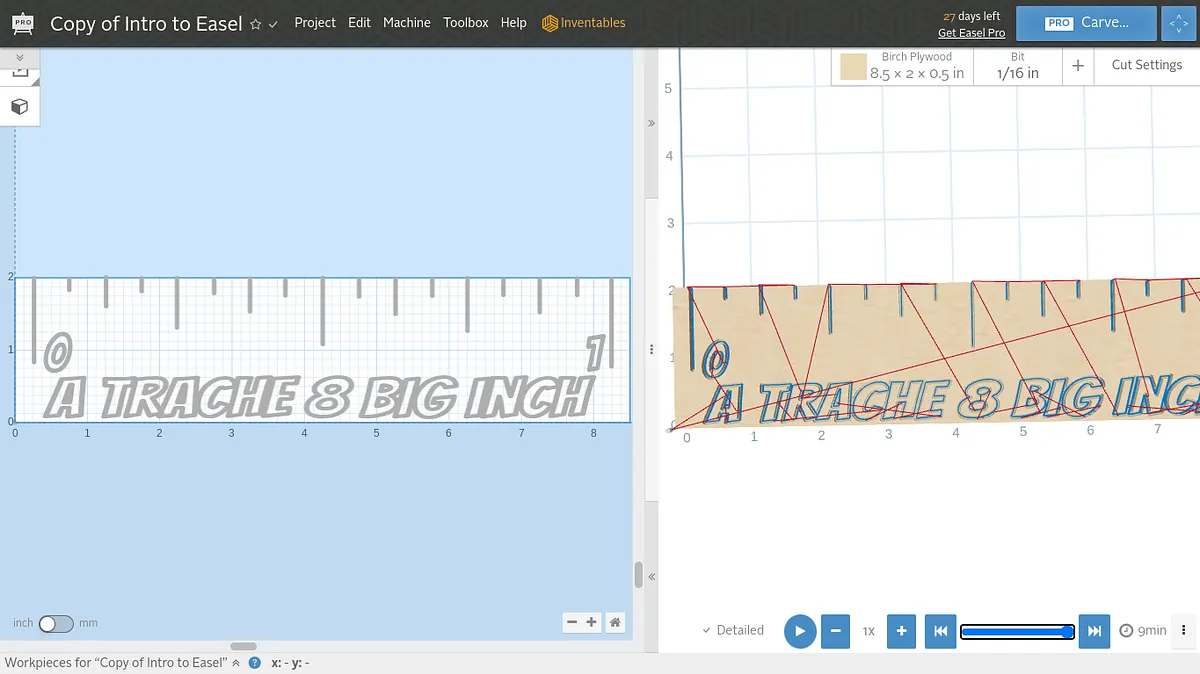Expand the Workpieces panel

236,663
